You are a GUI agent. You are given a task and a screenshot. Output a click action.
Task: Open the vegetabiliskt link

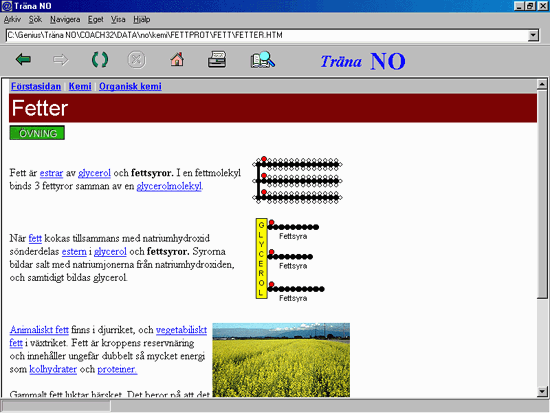[181, 330]
